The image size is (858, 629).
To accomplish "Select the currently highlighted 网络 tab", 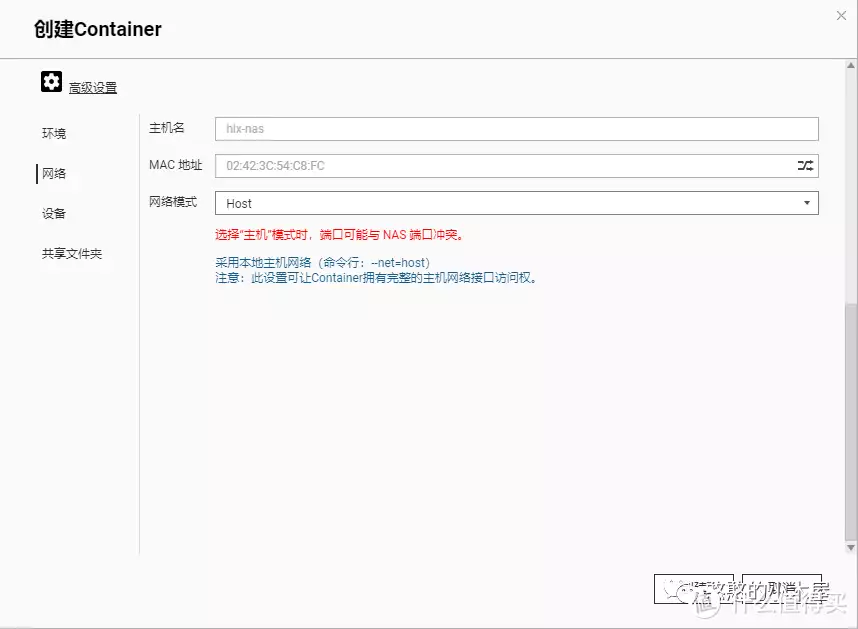I will [x=55, y=173].
